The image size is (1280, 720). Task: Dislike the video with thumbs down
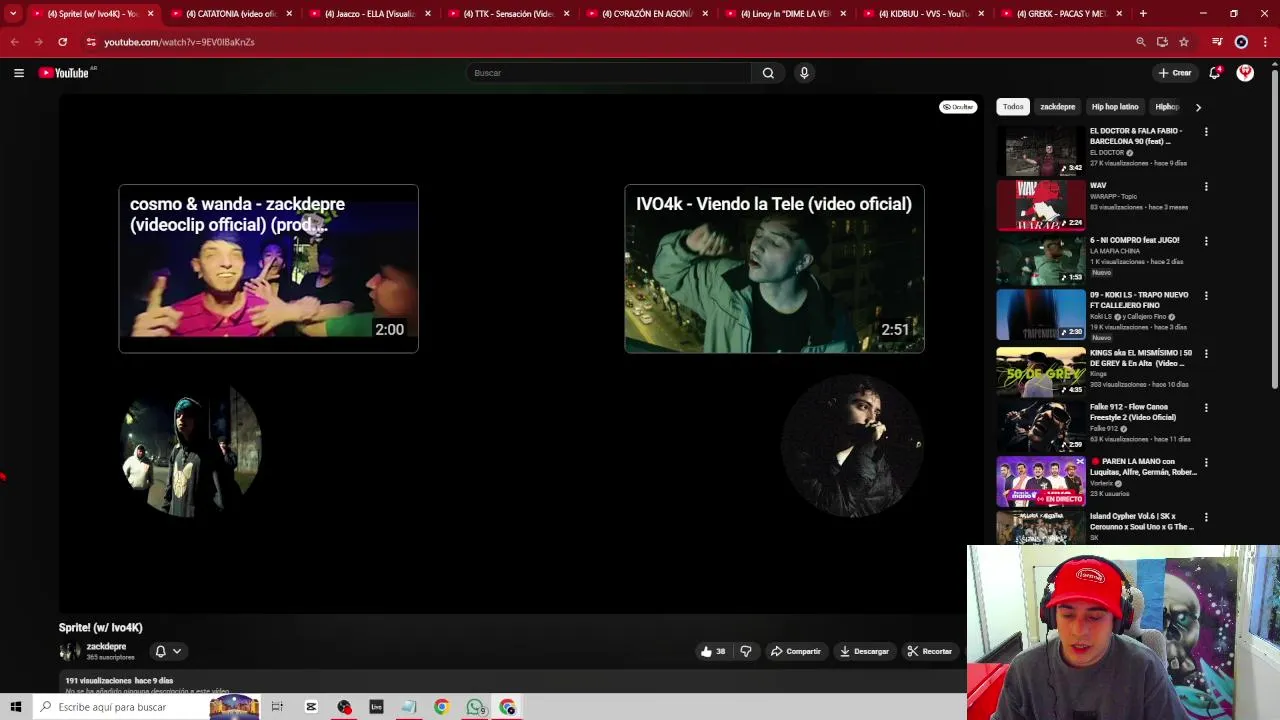[746, 651]
